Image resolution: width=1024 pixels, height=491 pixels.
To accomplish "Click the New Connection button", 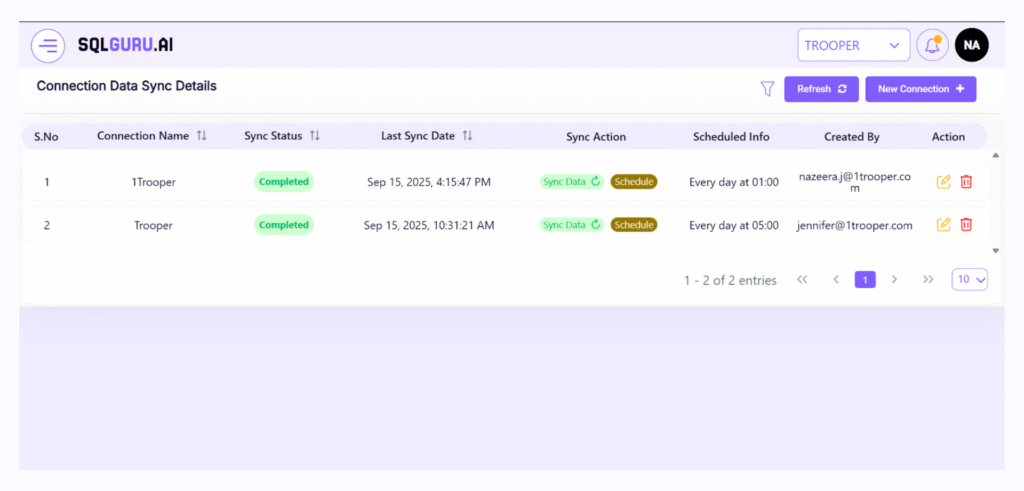I will (x=920, y=89).
